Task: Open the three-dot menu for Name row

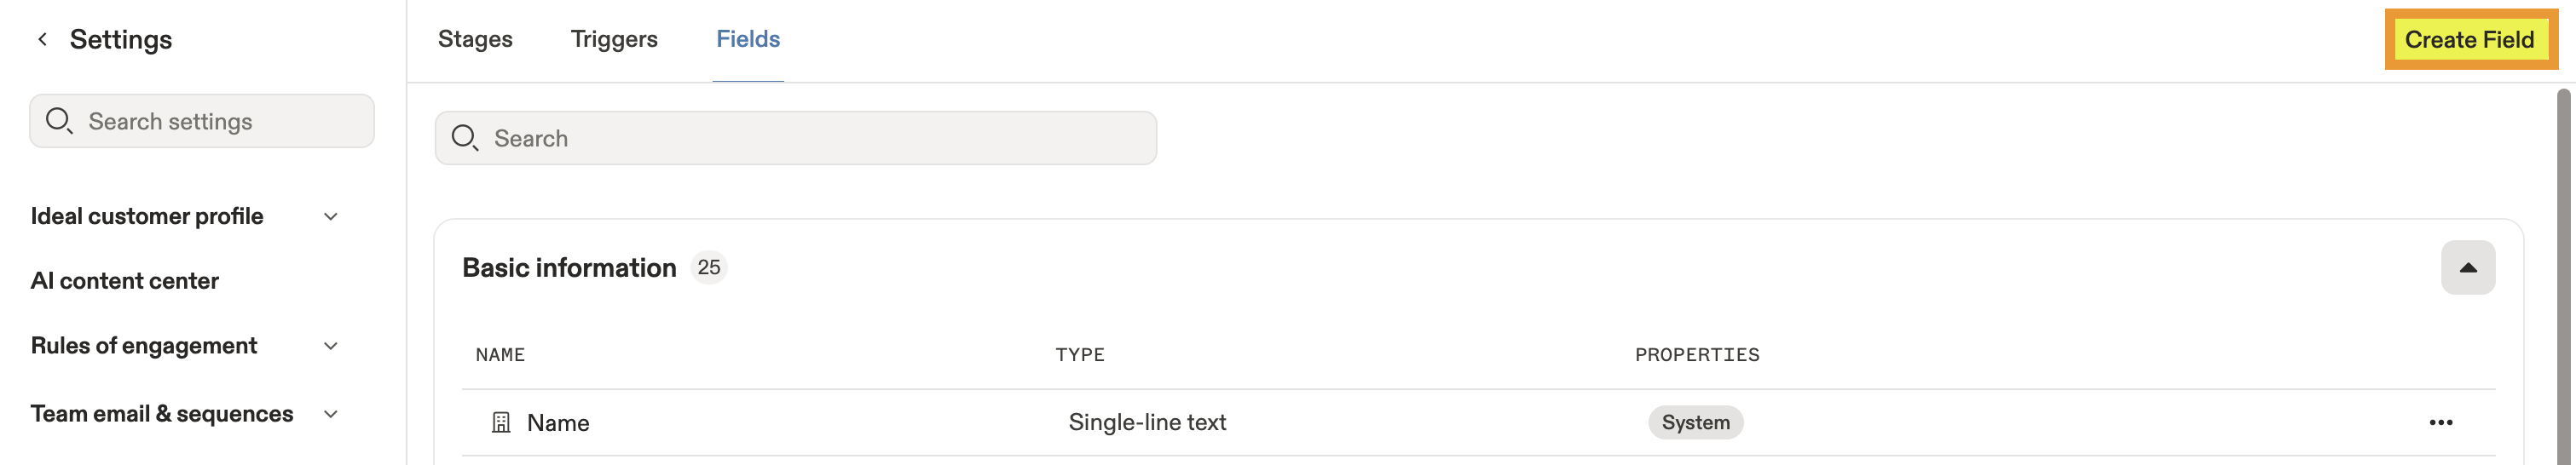Action: (x=2440, y=423)
